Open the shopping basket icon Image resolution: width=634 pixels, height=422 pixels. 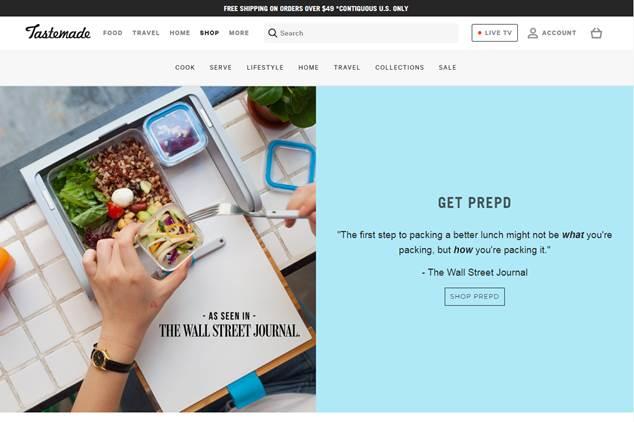click(x=596, y=33)
